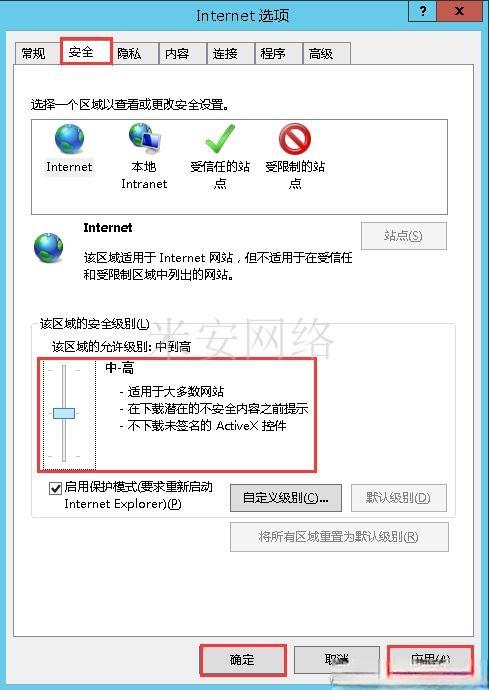This screenshot has width=489, height=690.
Task: Click the 取消 button
Action: (x=337, y=660)
